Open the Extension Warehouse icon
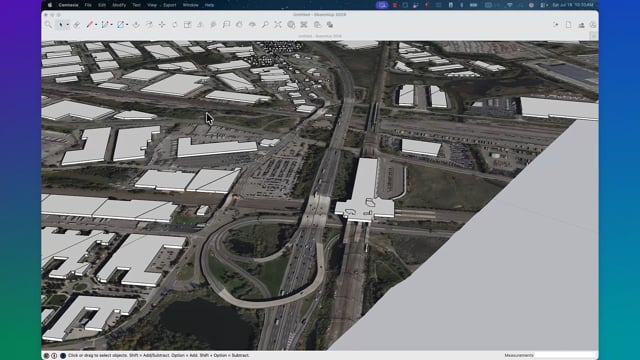Viewport: 640px width, 360px height. click(x=304, y=25)
